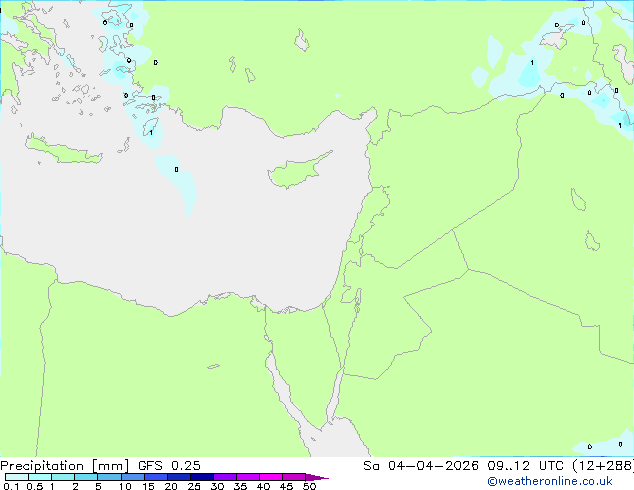634x490 pixels.
Task: Pick the 40–45 mm magenta legend swatch
Action: 271,477
